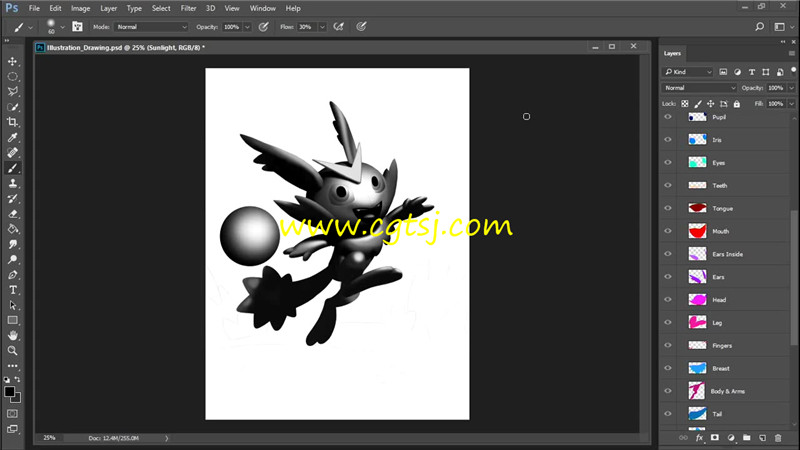Open the foreground color picker
800x450 pixels.
9,391
